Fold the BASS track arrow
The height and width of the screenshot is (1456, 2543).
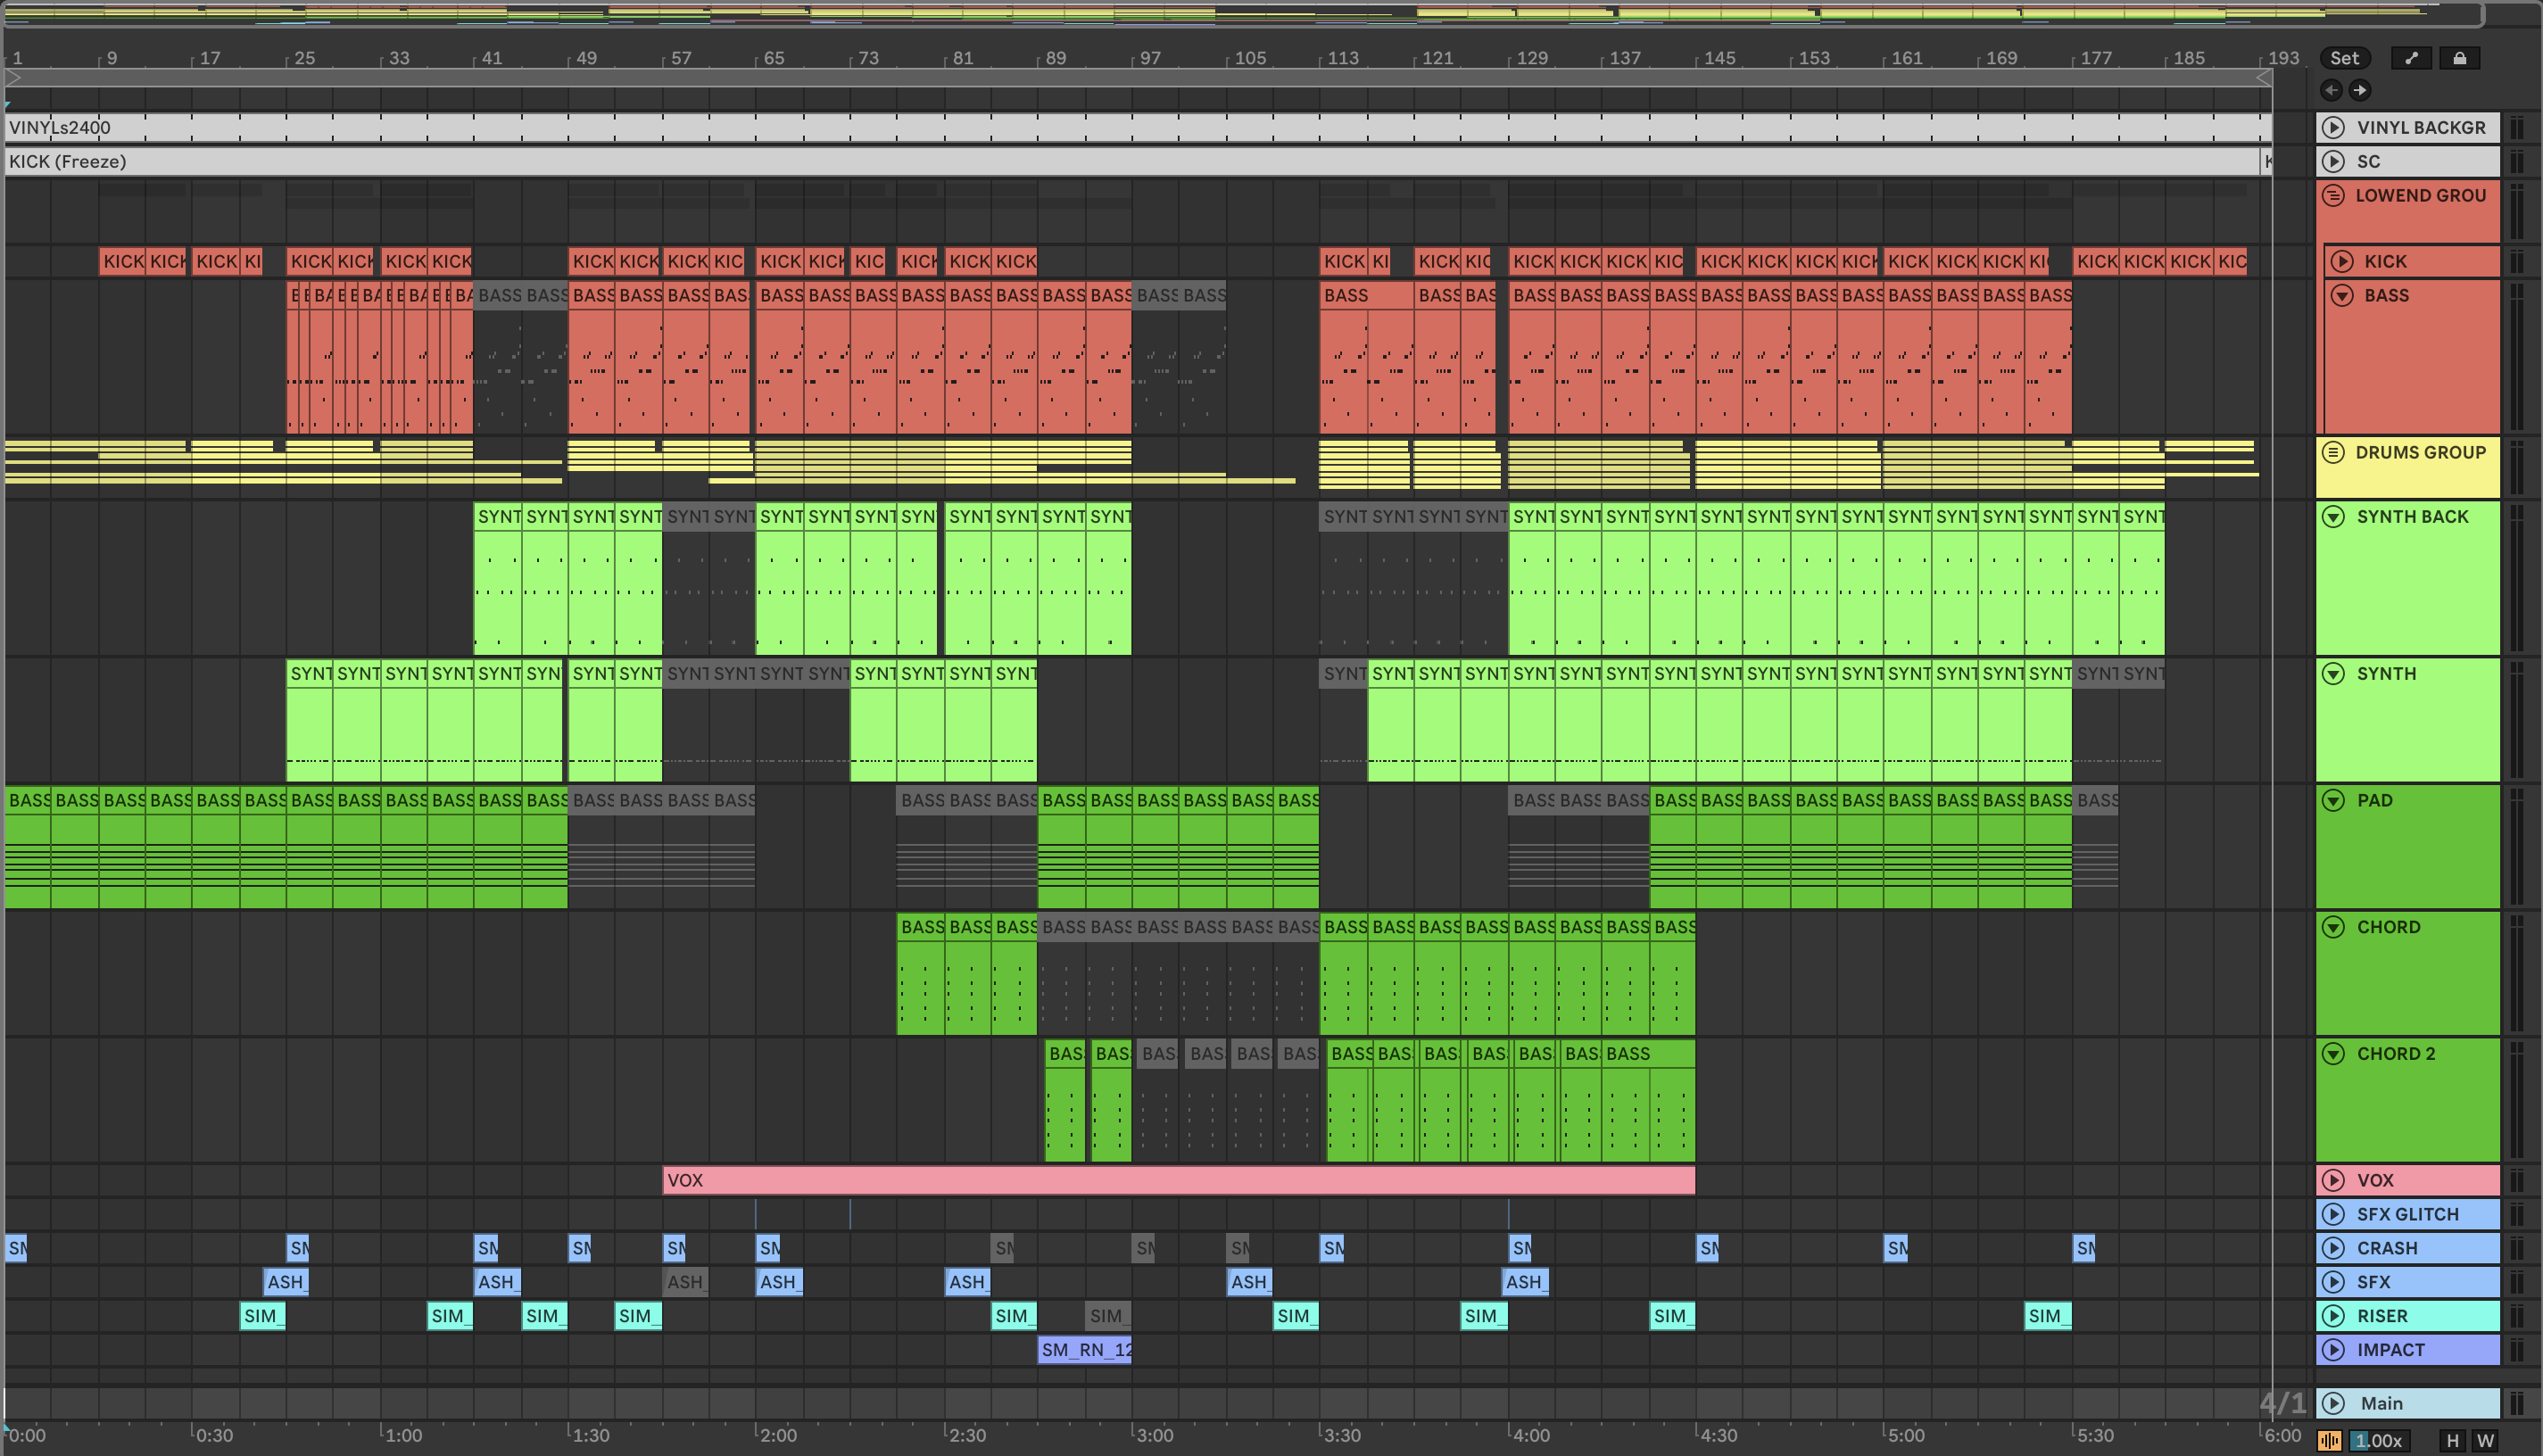[x=2342, y=295]
